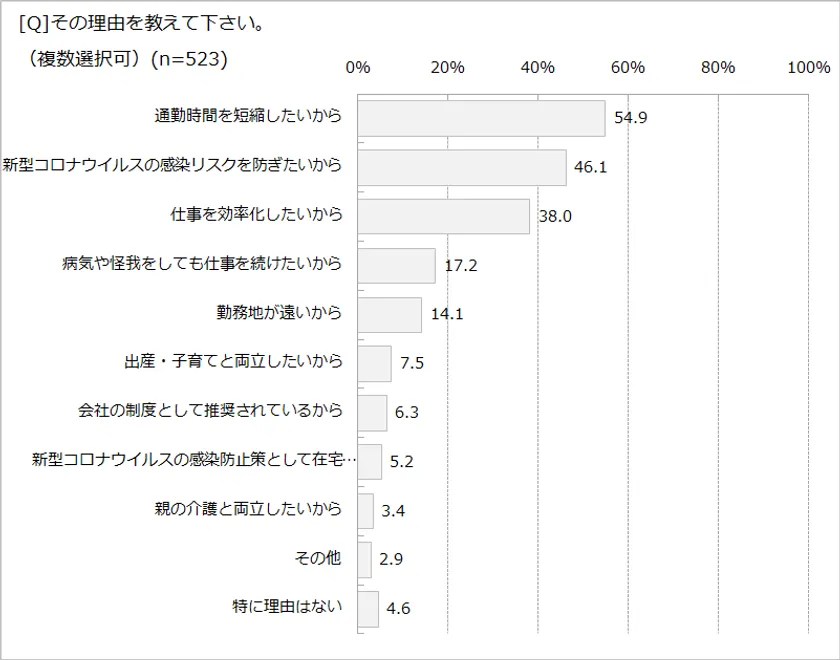This screenshot has width=840, height=660.
Task: Select the 6.3 value bar
Action: click(372, 412)
